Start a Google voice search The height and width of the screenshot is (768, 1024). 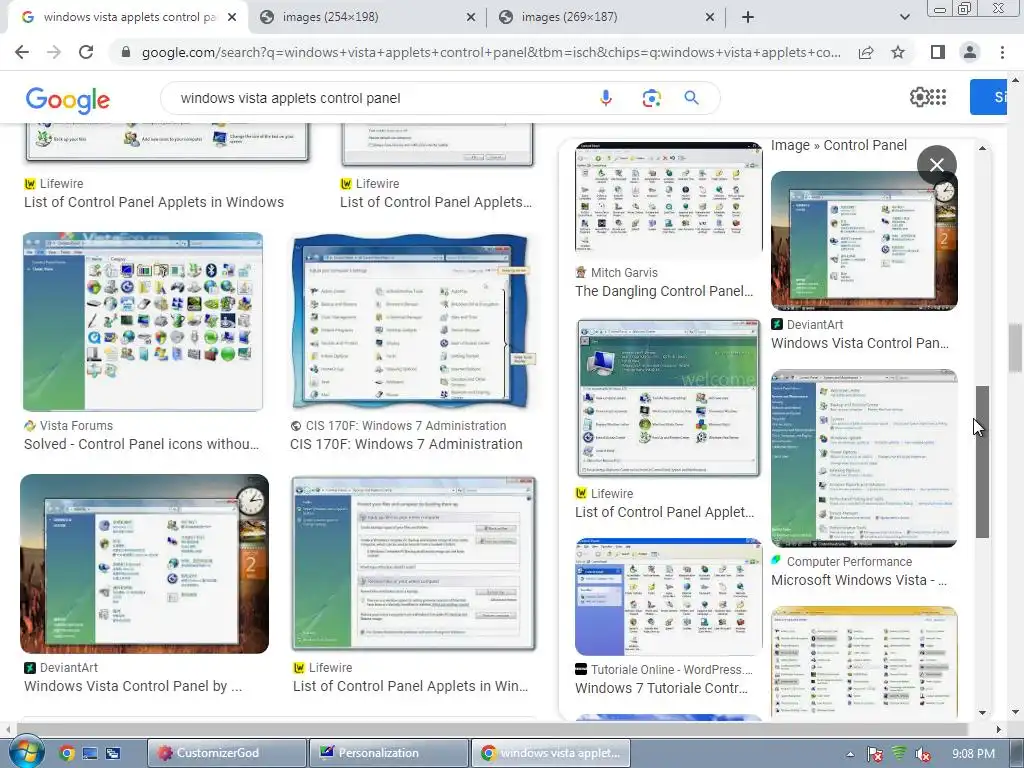pos(605,98)
